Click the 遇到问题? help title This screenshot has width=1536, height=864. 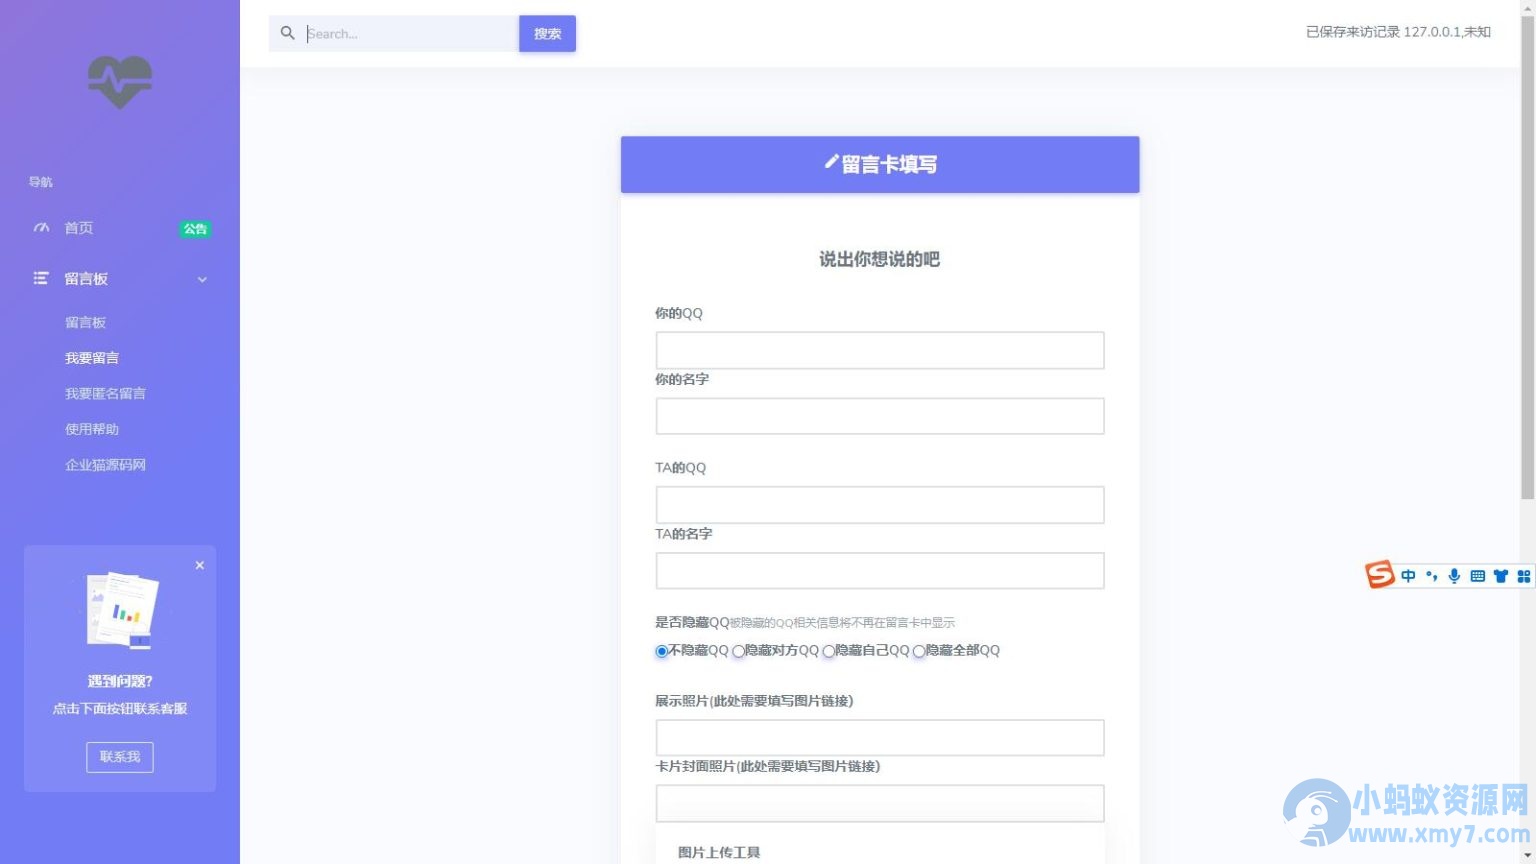[x=120, y=681]
